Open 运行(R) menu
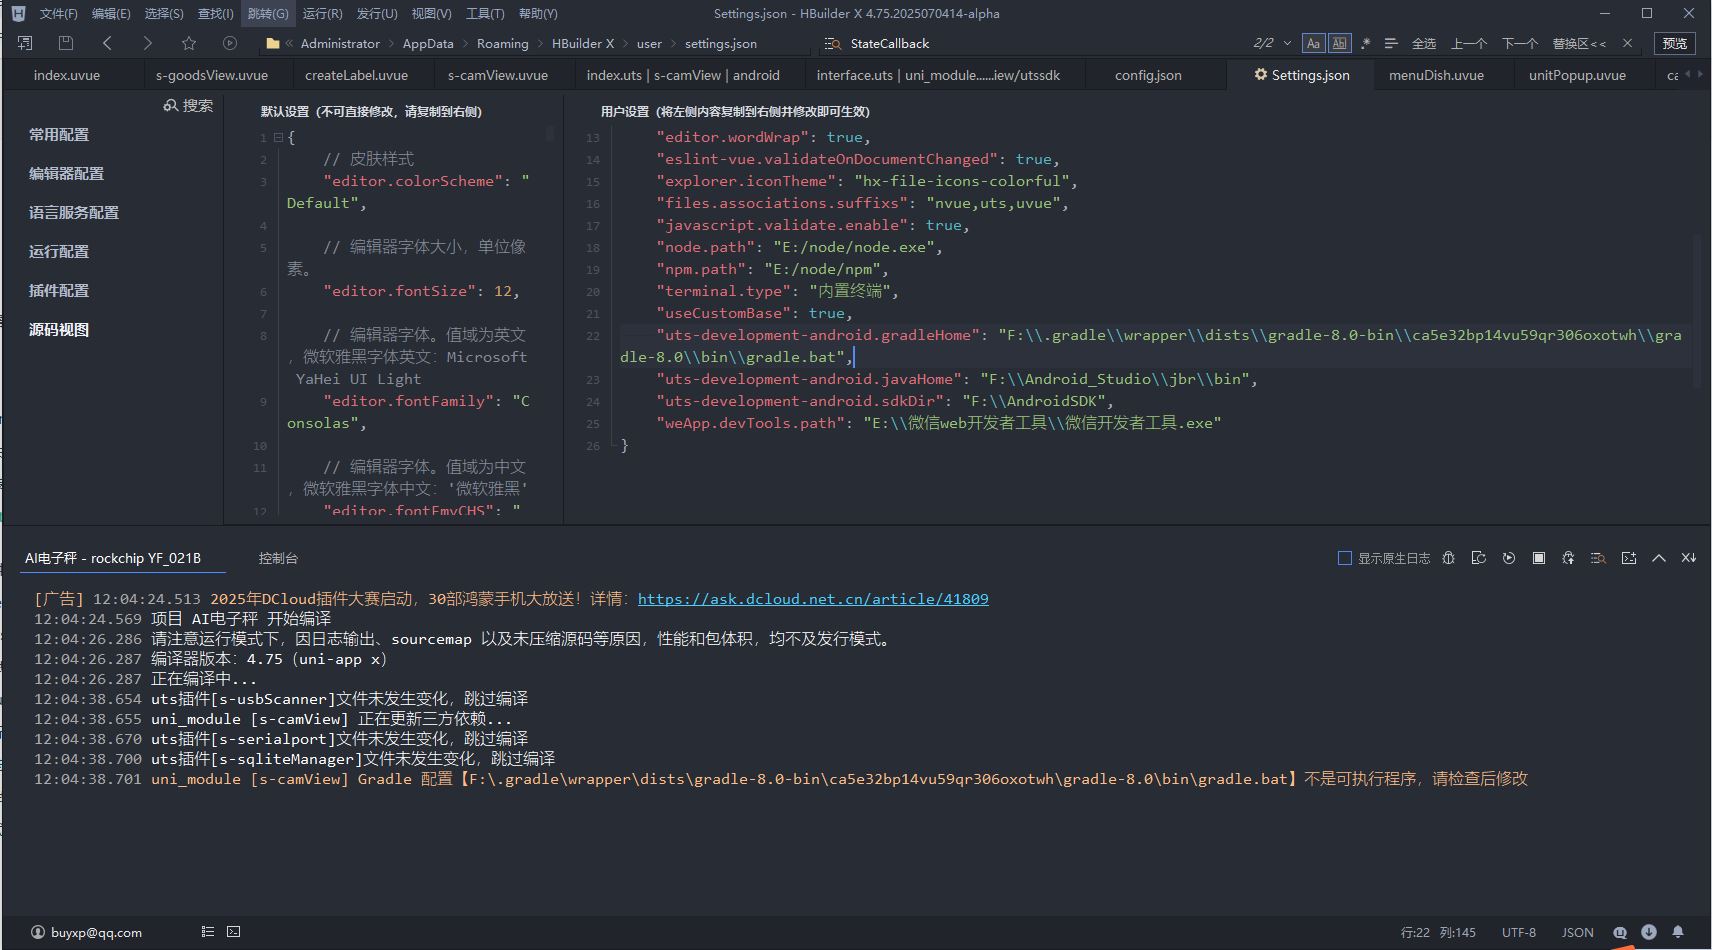The width and height of the screenshot is (1712, 950). tap(322, 13)
